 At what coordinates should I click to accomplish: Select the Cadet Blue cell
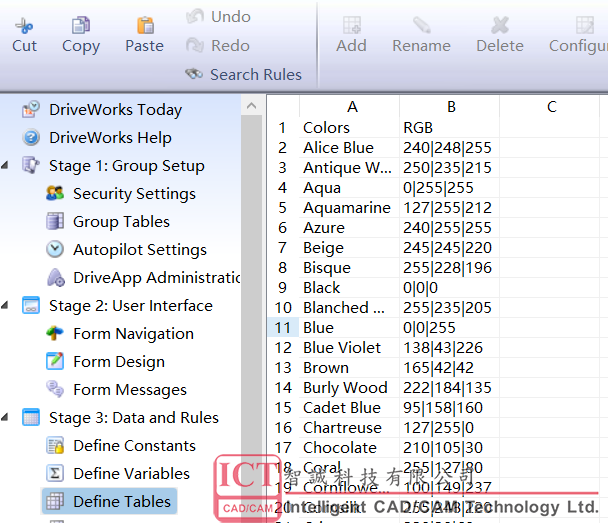pos(349,408)
